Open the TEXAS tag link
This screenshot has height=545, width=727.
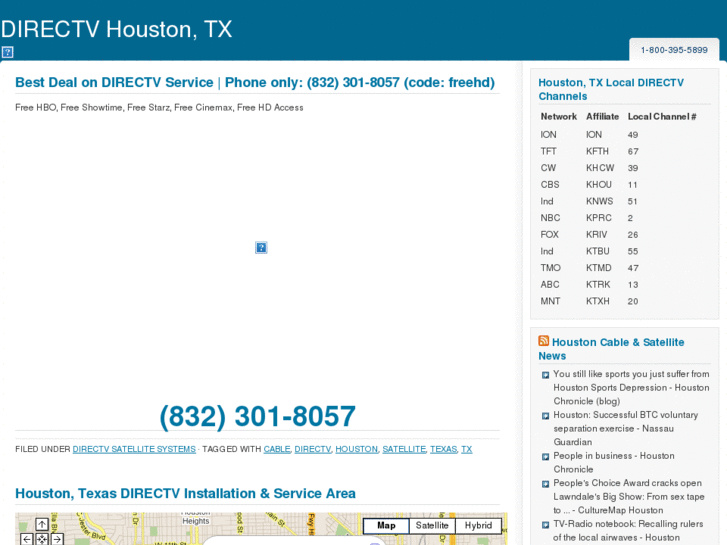443,449
